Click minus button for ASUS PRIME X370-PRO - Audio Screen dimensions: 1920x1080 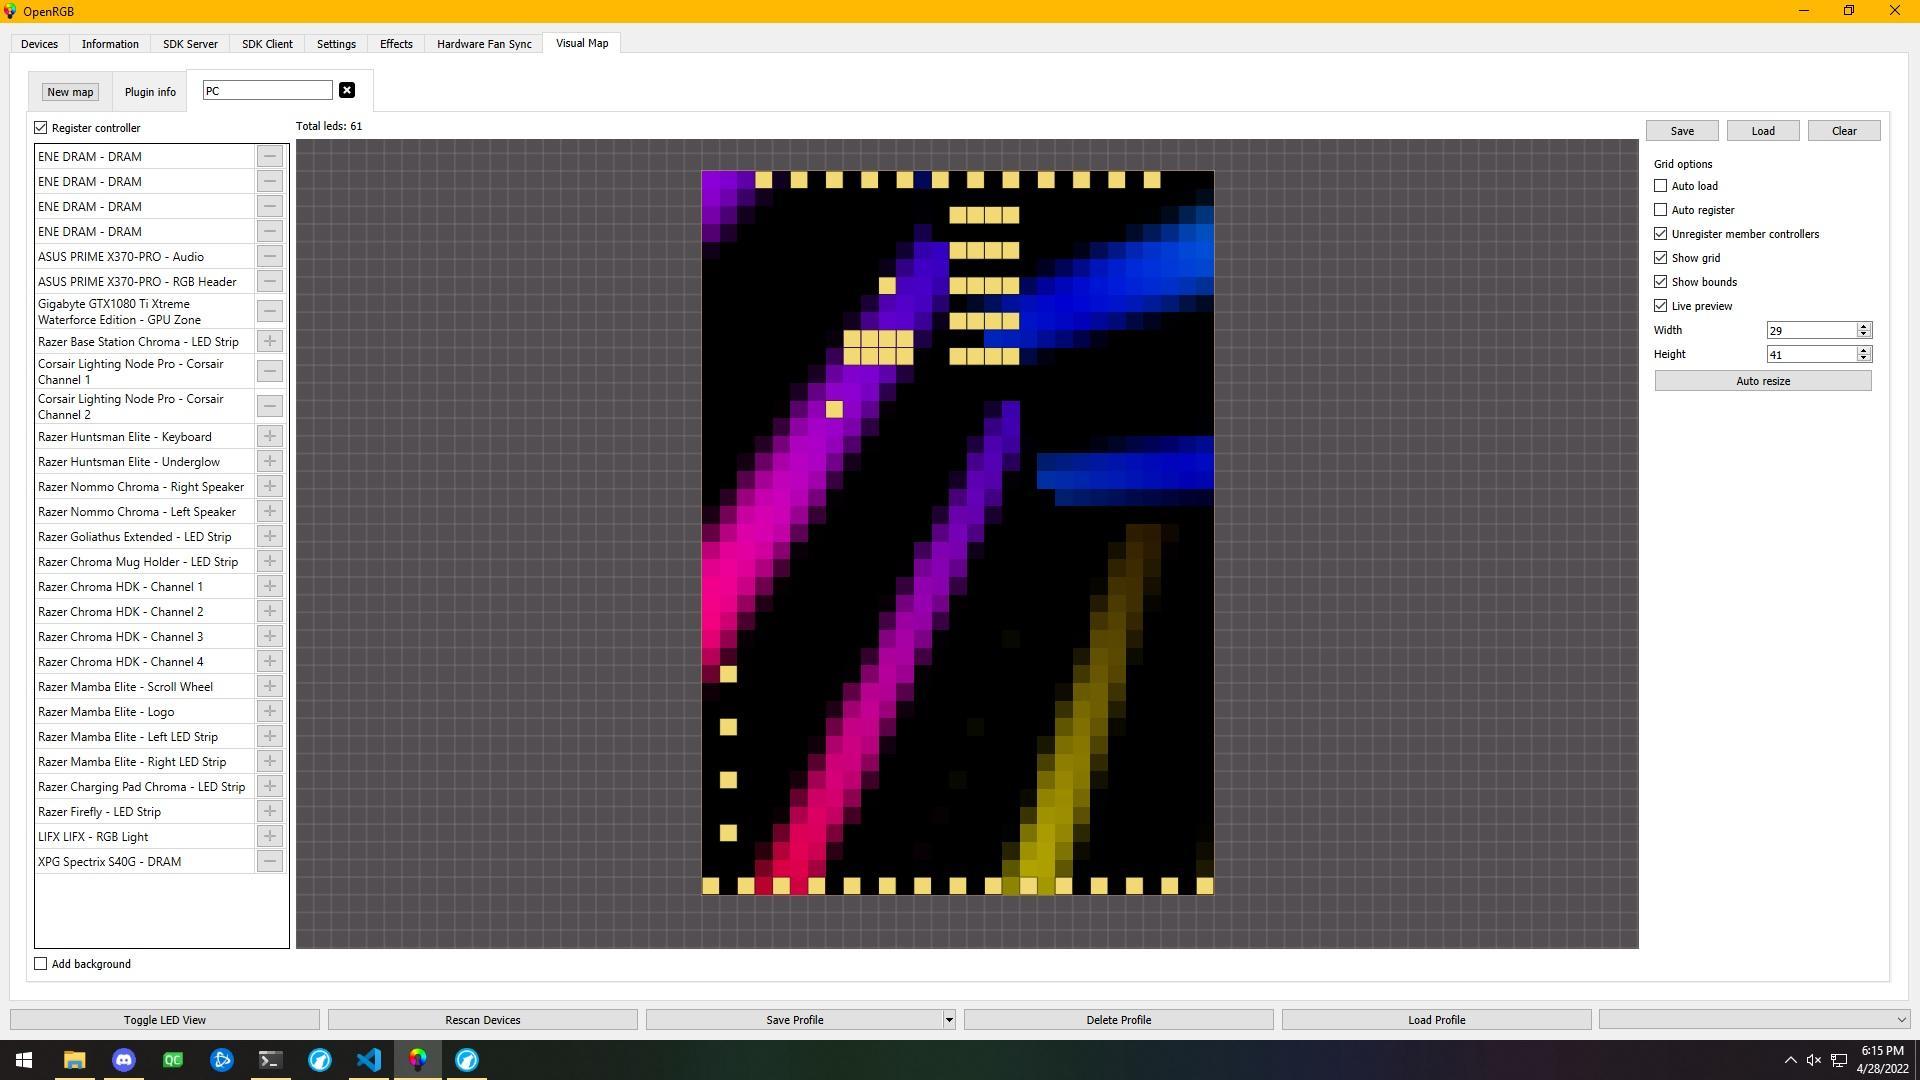(269, 256)
